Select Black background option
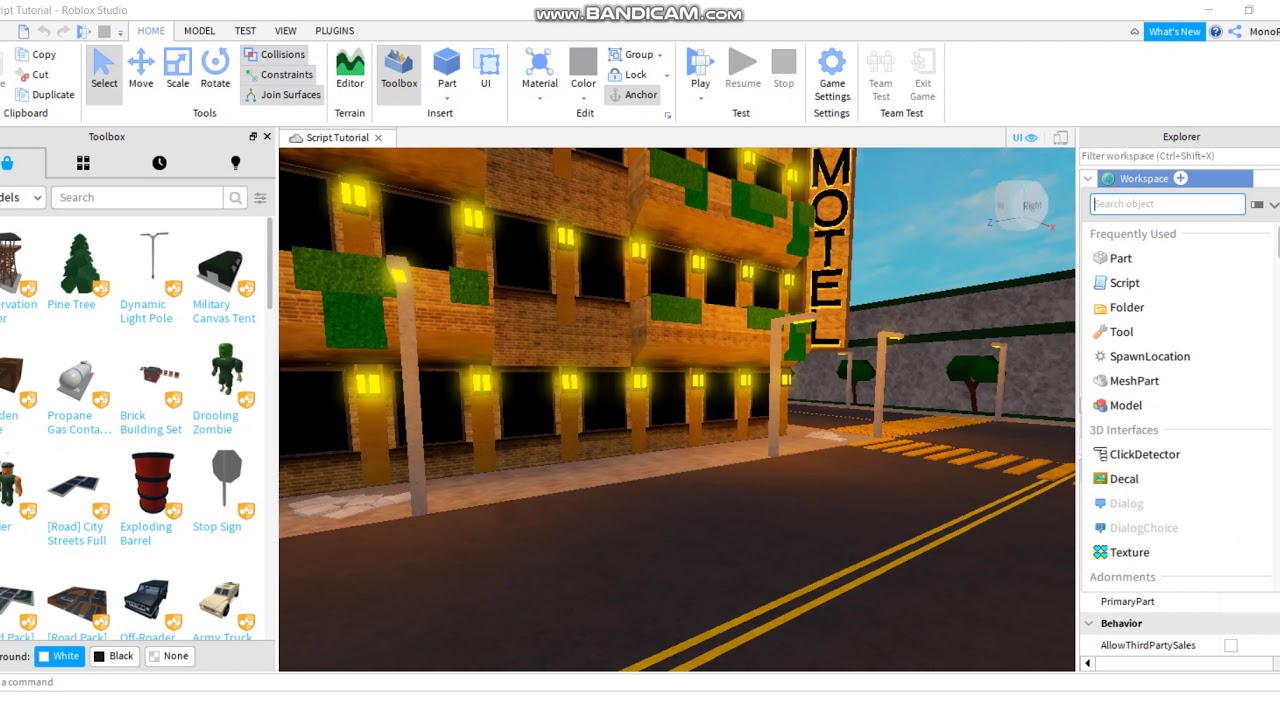The image size is (1280, 720). (113, 656)
